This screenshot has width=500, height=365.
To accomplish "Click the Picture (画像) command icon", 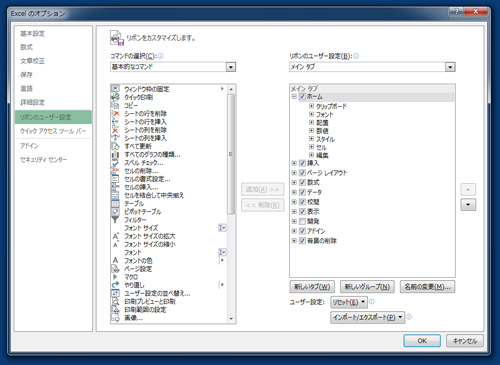I will 115,318.
